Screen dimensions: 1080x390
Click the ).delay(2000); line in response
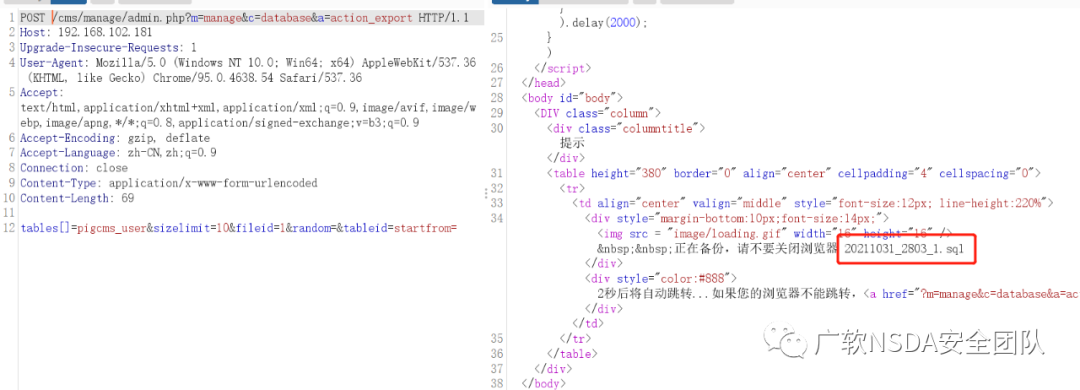click(603, 22)
